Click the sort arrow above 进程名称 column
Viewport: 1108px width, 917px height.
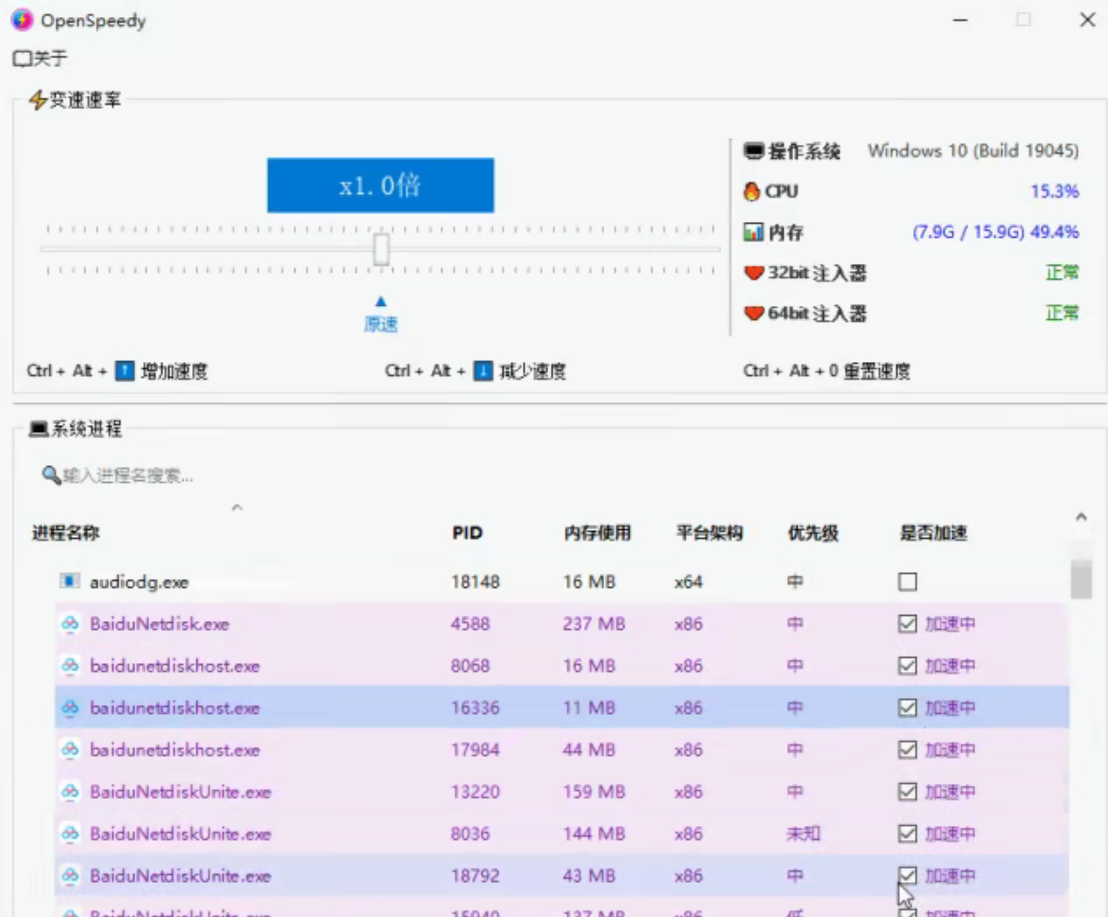pos(237,507)
